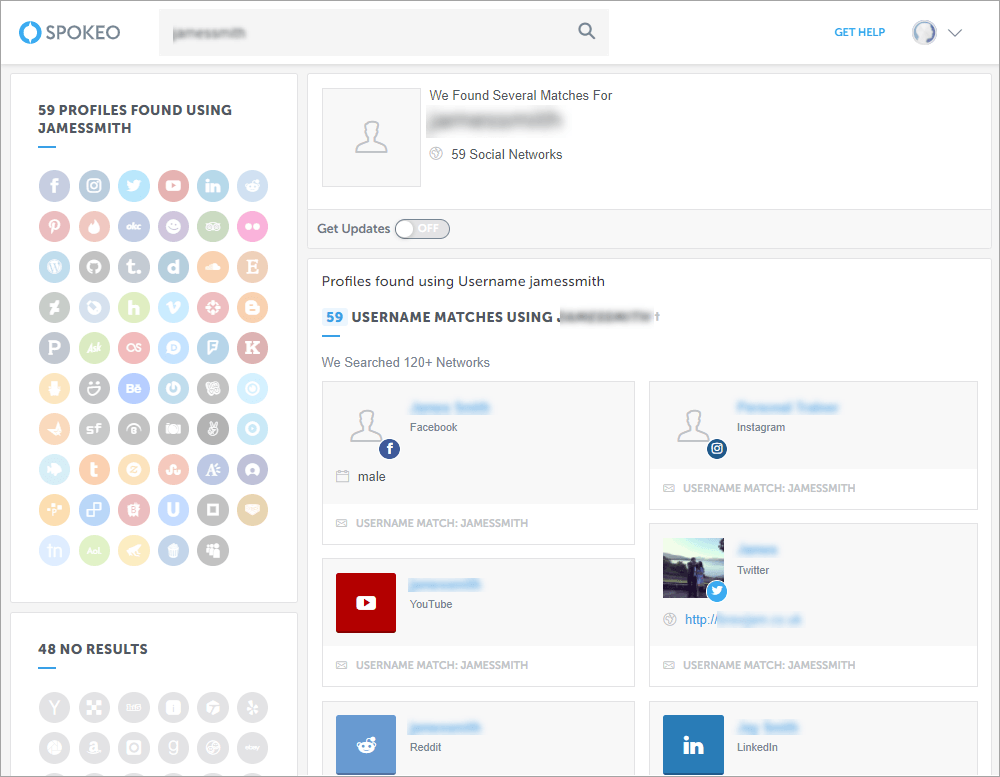Image resolution: width=1000 pixels, height=777 pixels.
Task: Click the Goodreads 'g' icon under No Results
Action: pyautogui.click(x=173, y=748)
